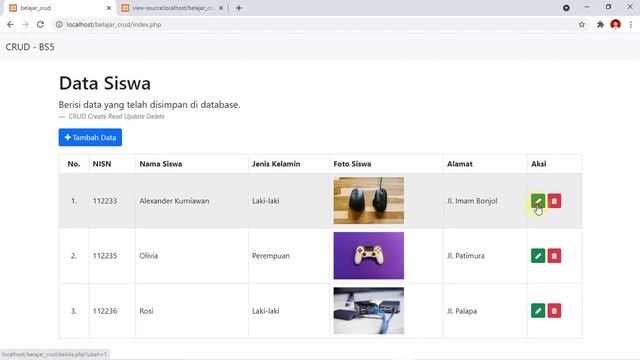Close the view-source tab
The height and width of the screenshot is (360, 640).
[221, 8]
